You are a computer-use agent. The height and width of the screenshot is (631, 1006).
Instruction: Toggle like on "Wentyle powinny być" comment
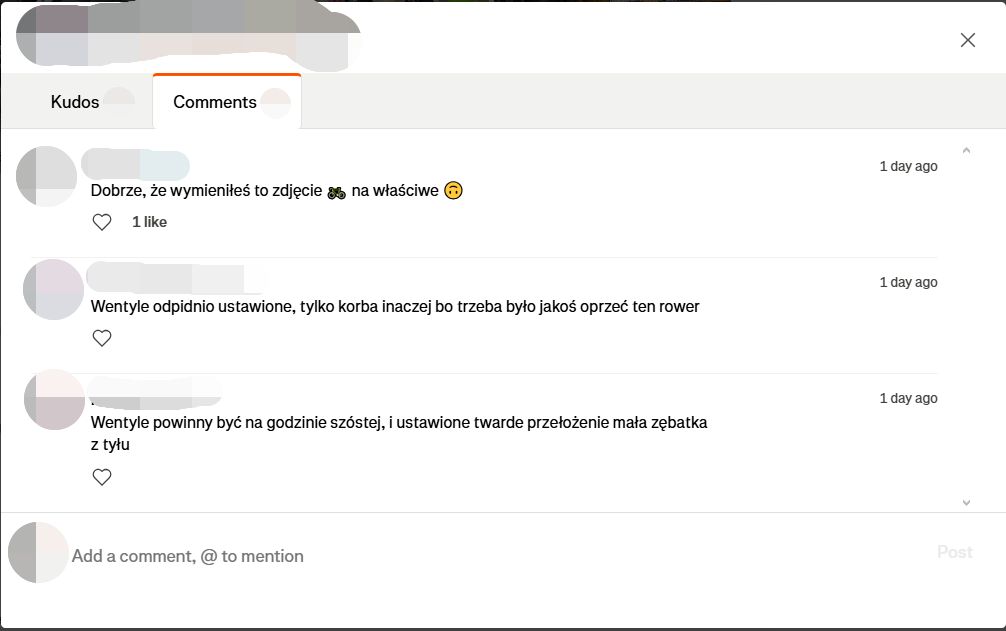(102, 477)
